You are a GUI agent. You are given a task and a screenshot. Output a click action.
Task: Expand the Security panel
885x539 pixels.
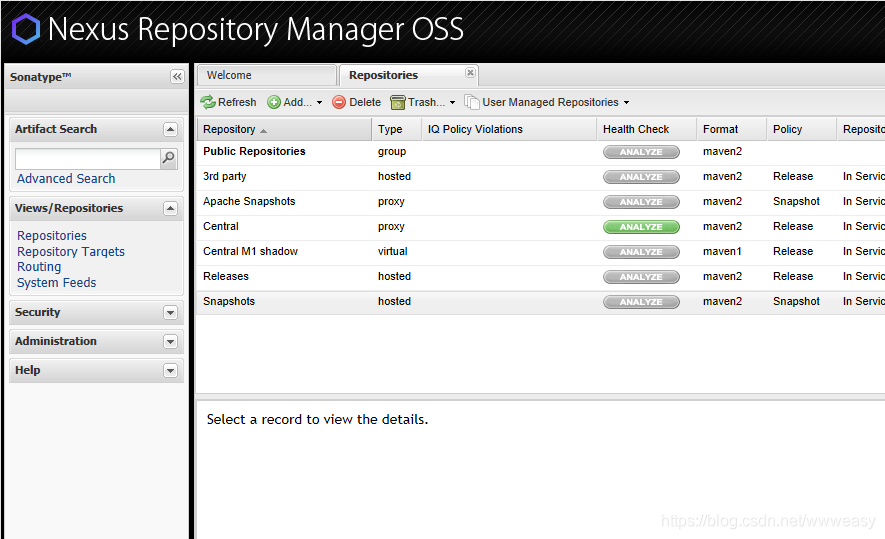pyautogui.click(x=170, y=313)
